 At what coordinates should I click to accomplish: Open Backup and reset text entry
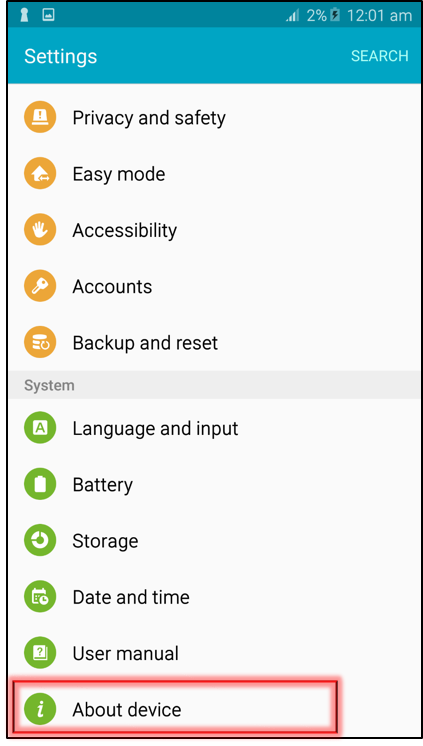[145, 343]
